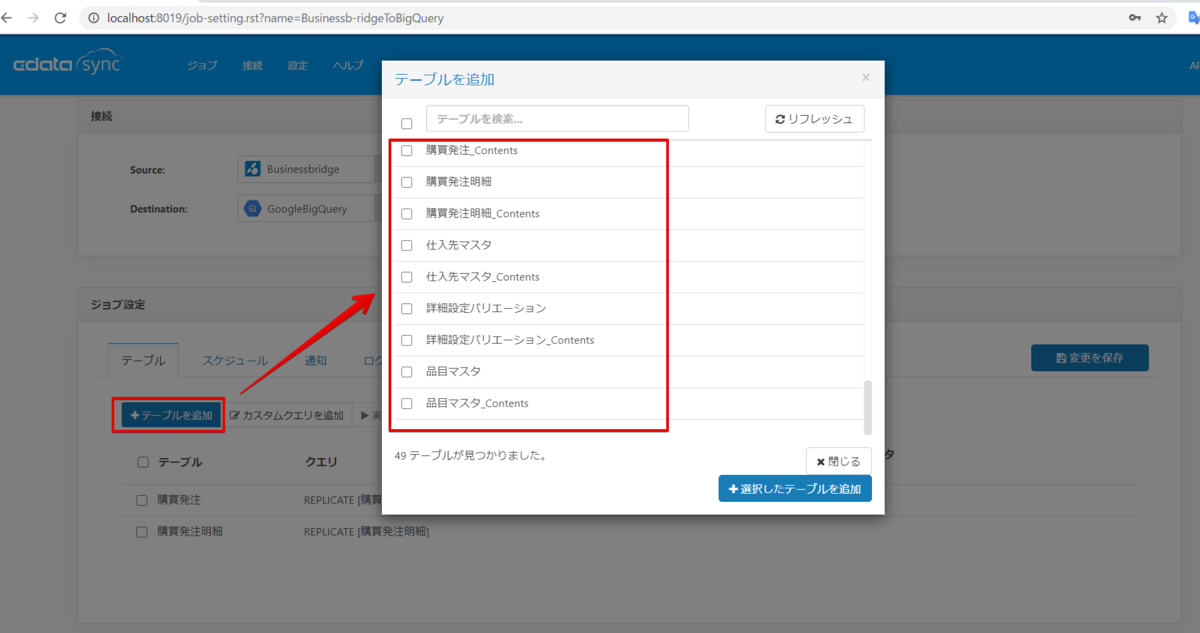The width and height of the screenshot is (1200, 633).
Task: Open the 設定 menu item
Action: point(297,65)
